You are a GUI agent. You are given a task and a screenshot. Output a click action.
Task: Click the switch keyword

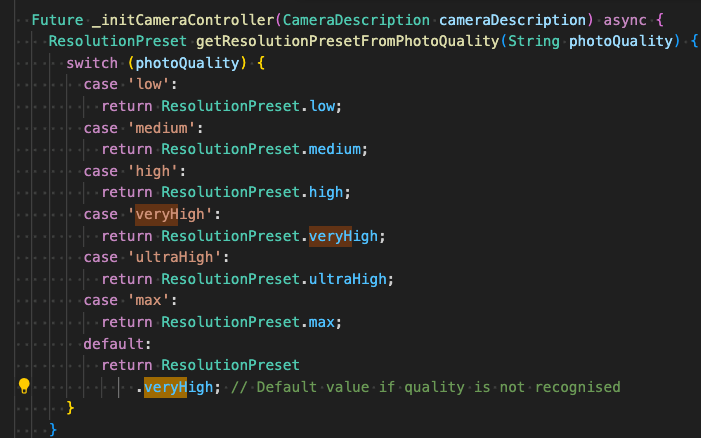pyautogui.click(x=92, y=63)
